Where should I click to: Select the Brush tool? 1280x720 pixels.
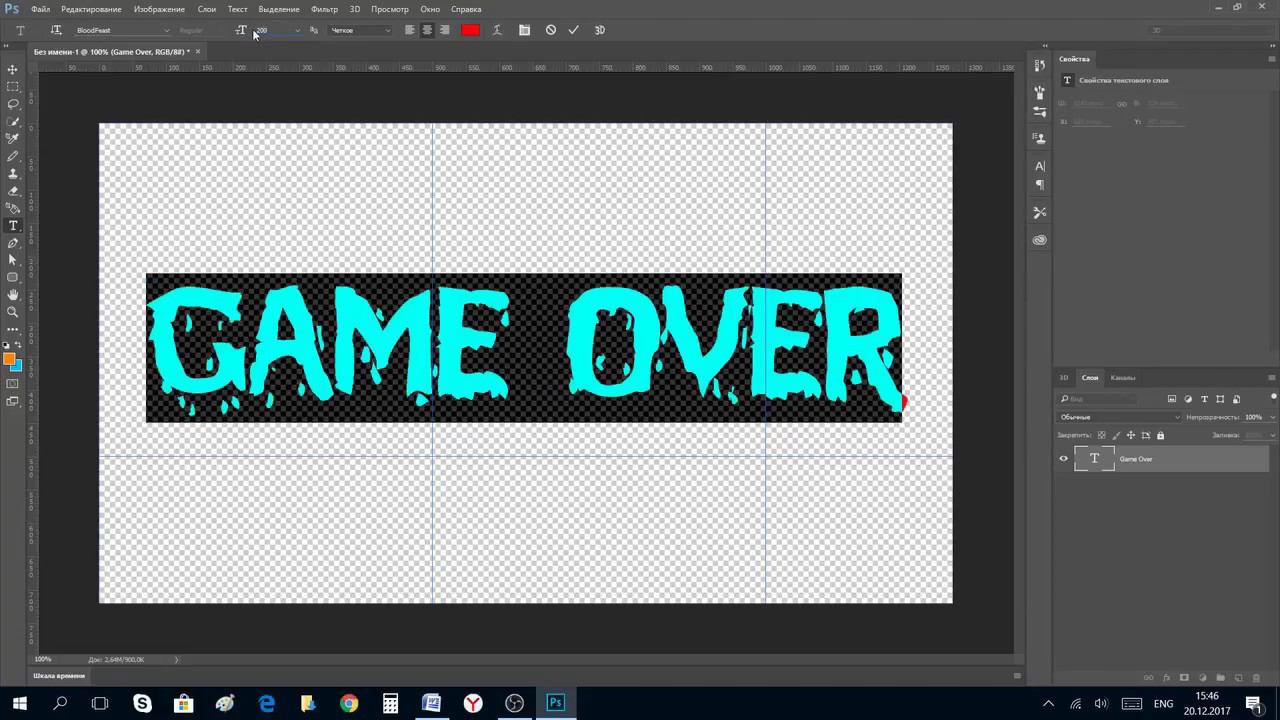[13, 156]
